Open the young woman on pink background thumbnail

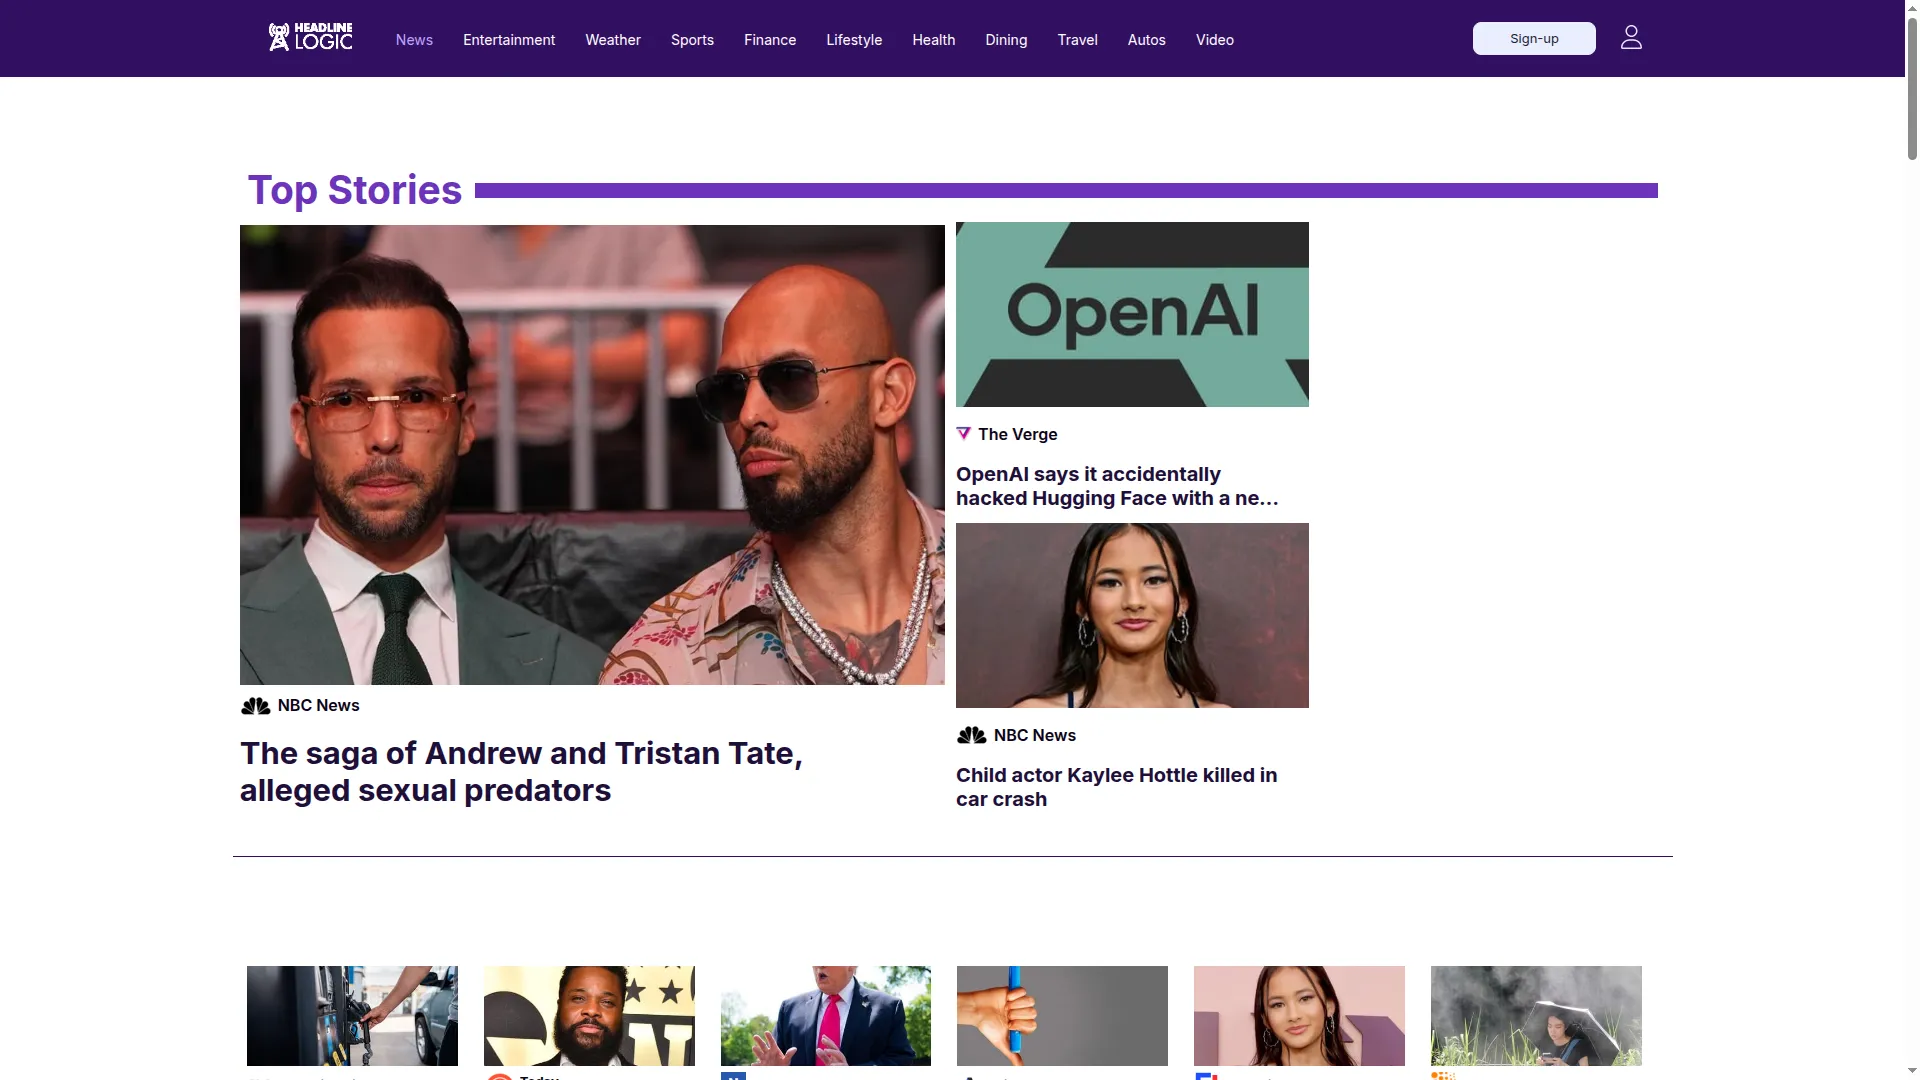(1299, 1016)
